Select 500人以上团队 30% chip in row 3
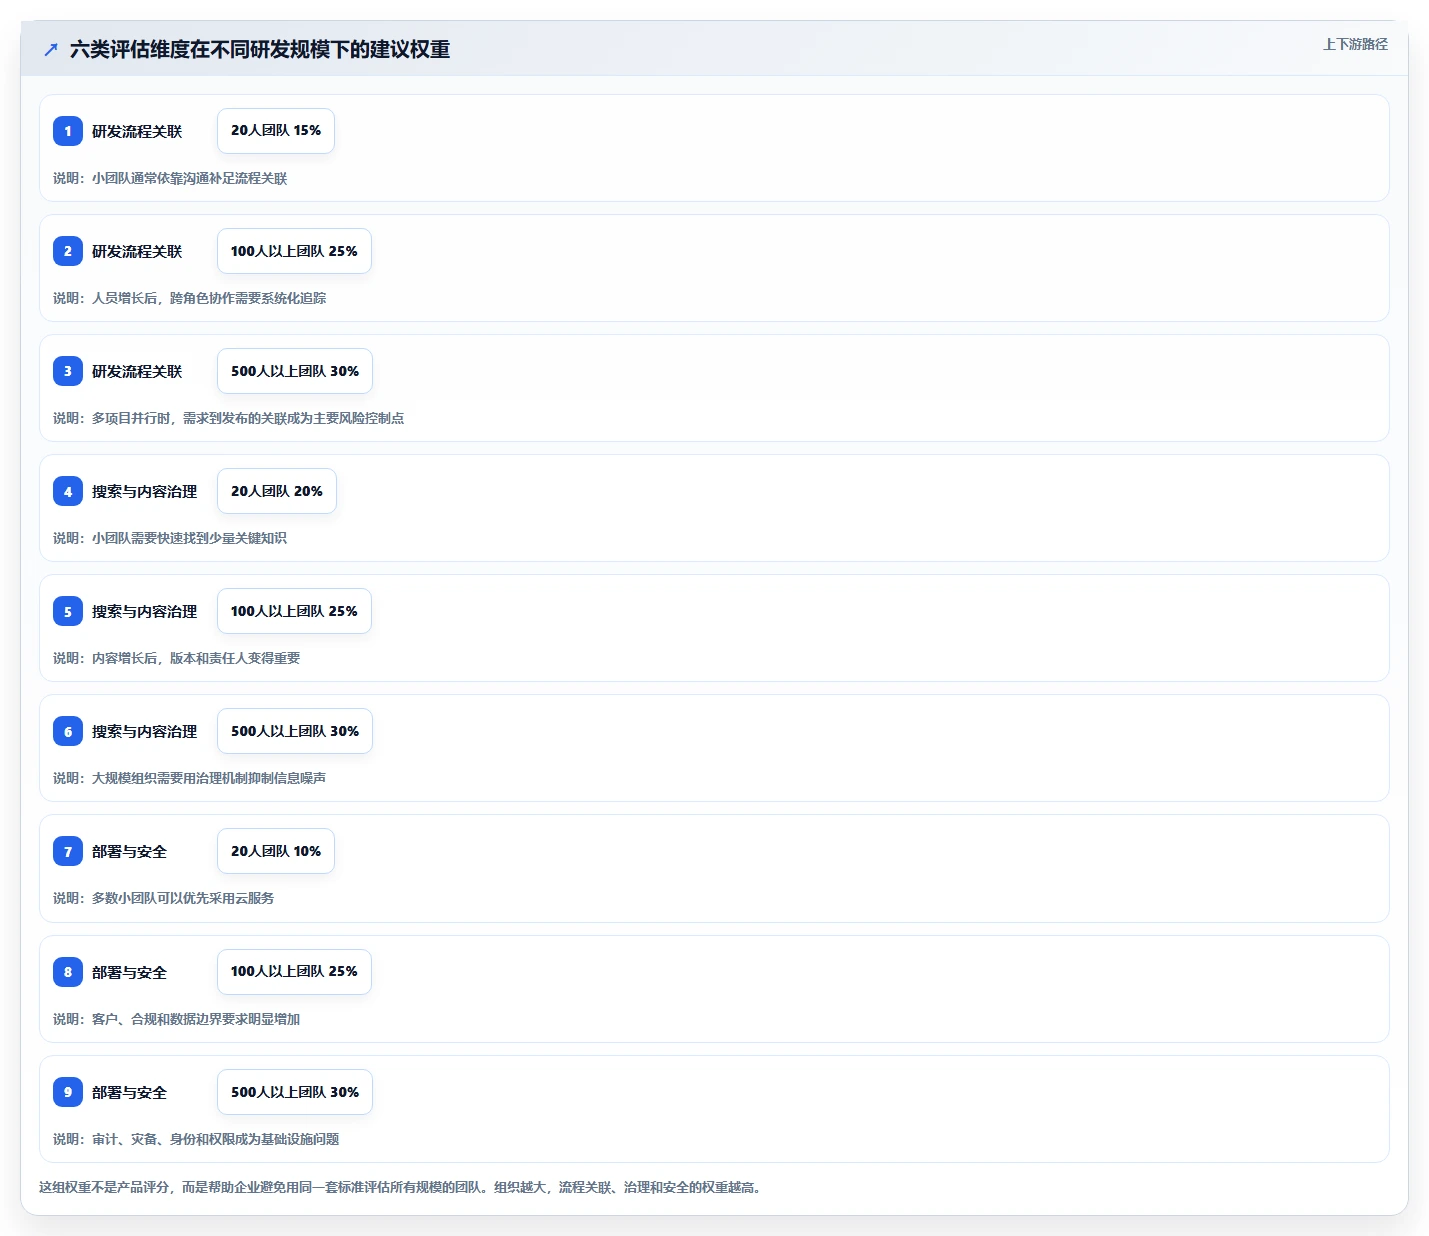Screen dimensions: 1429x1236 (295, 371)
